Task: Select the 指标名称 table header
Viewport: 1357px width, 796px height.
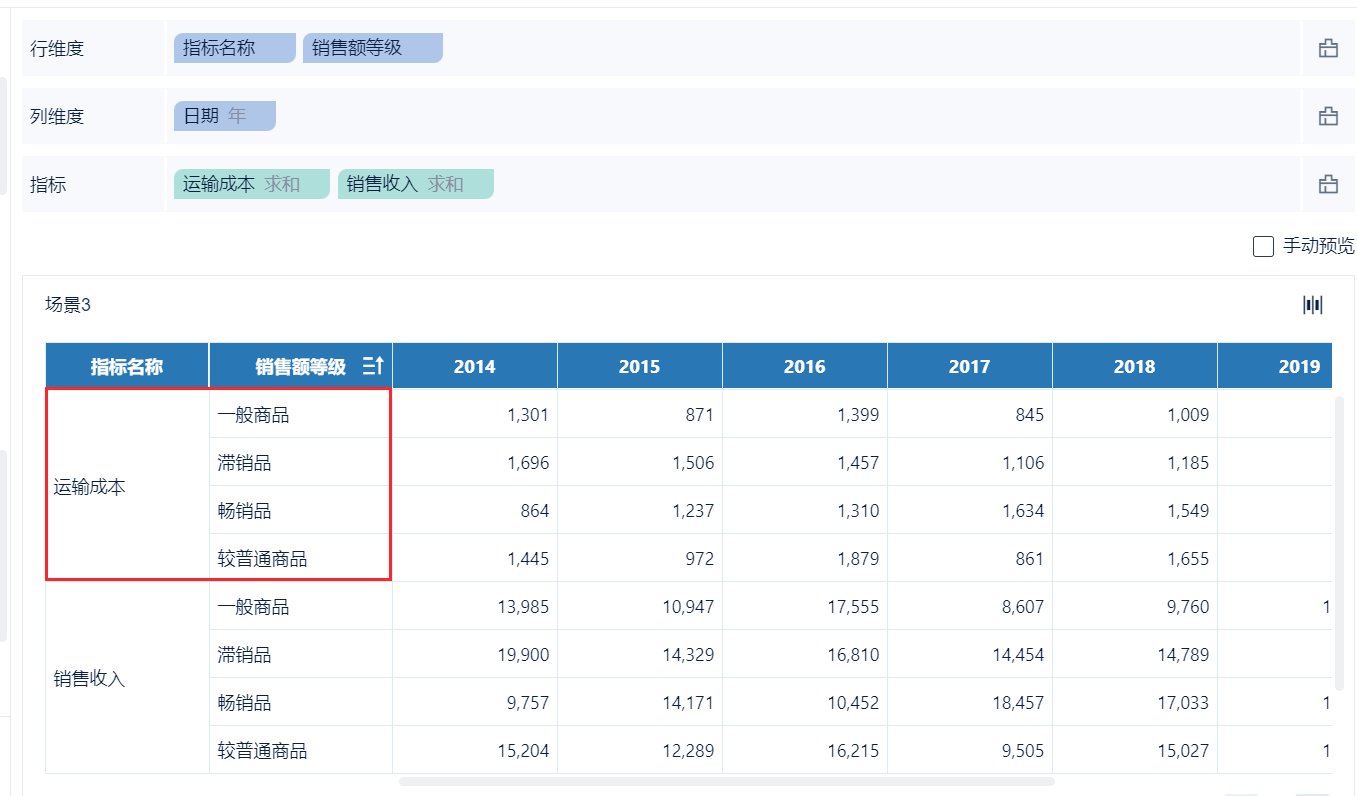Action: click(127, 367)
